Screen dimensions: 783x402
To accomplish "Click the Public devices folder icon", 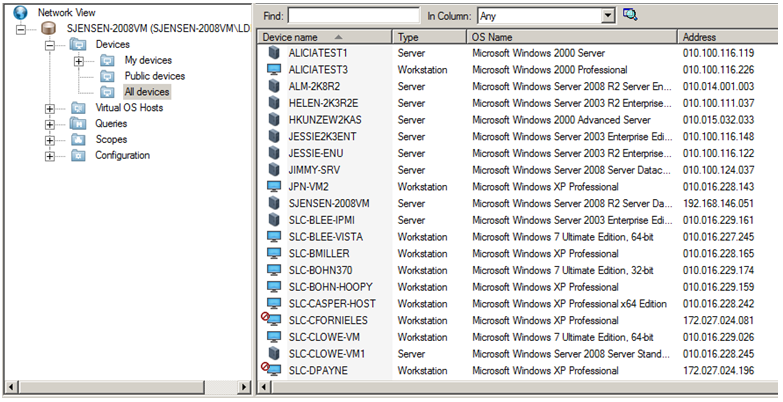I will pyautogui.click(x=107, y=76).
